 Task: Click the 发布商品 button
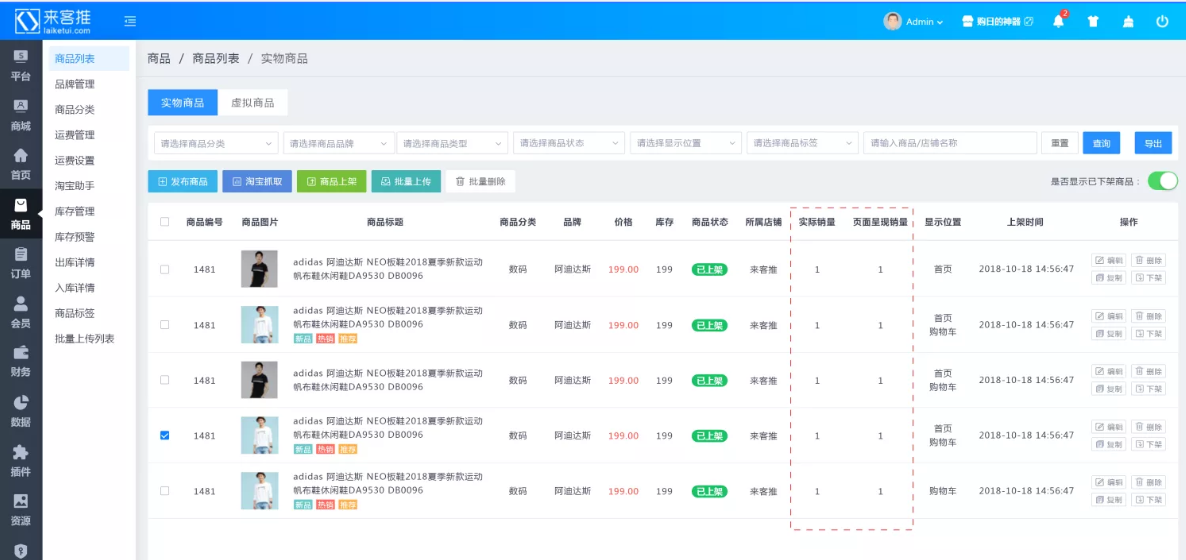coord(182,182)
